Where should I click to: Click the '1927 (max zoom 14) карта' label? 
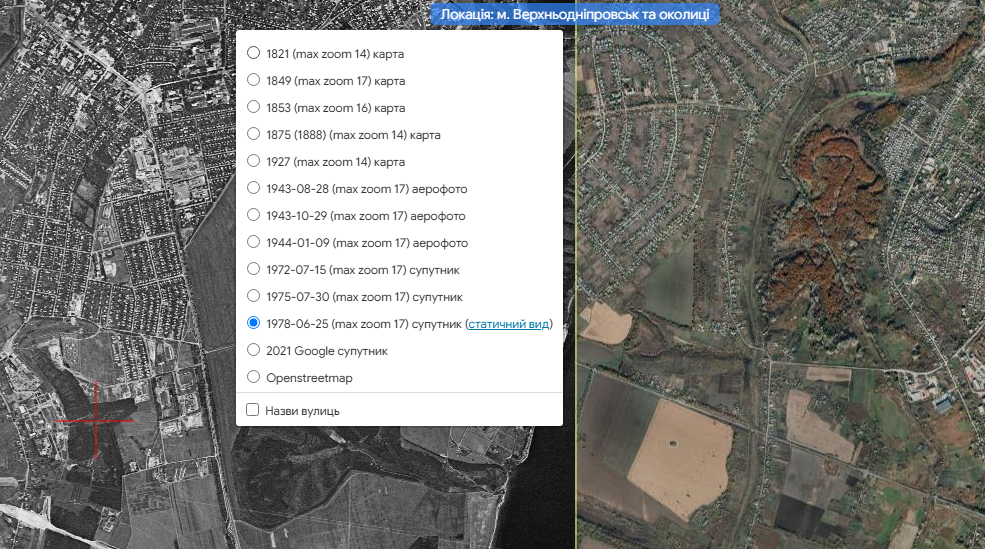pos(335,162)
